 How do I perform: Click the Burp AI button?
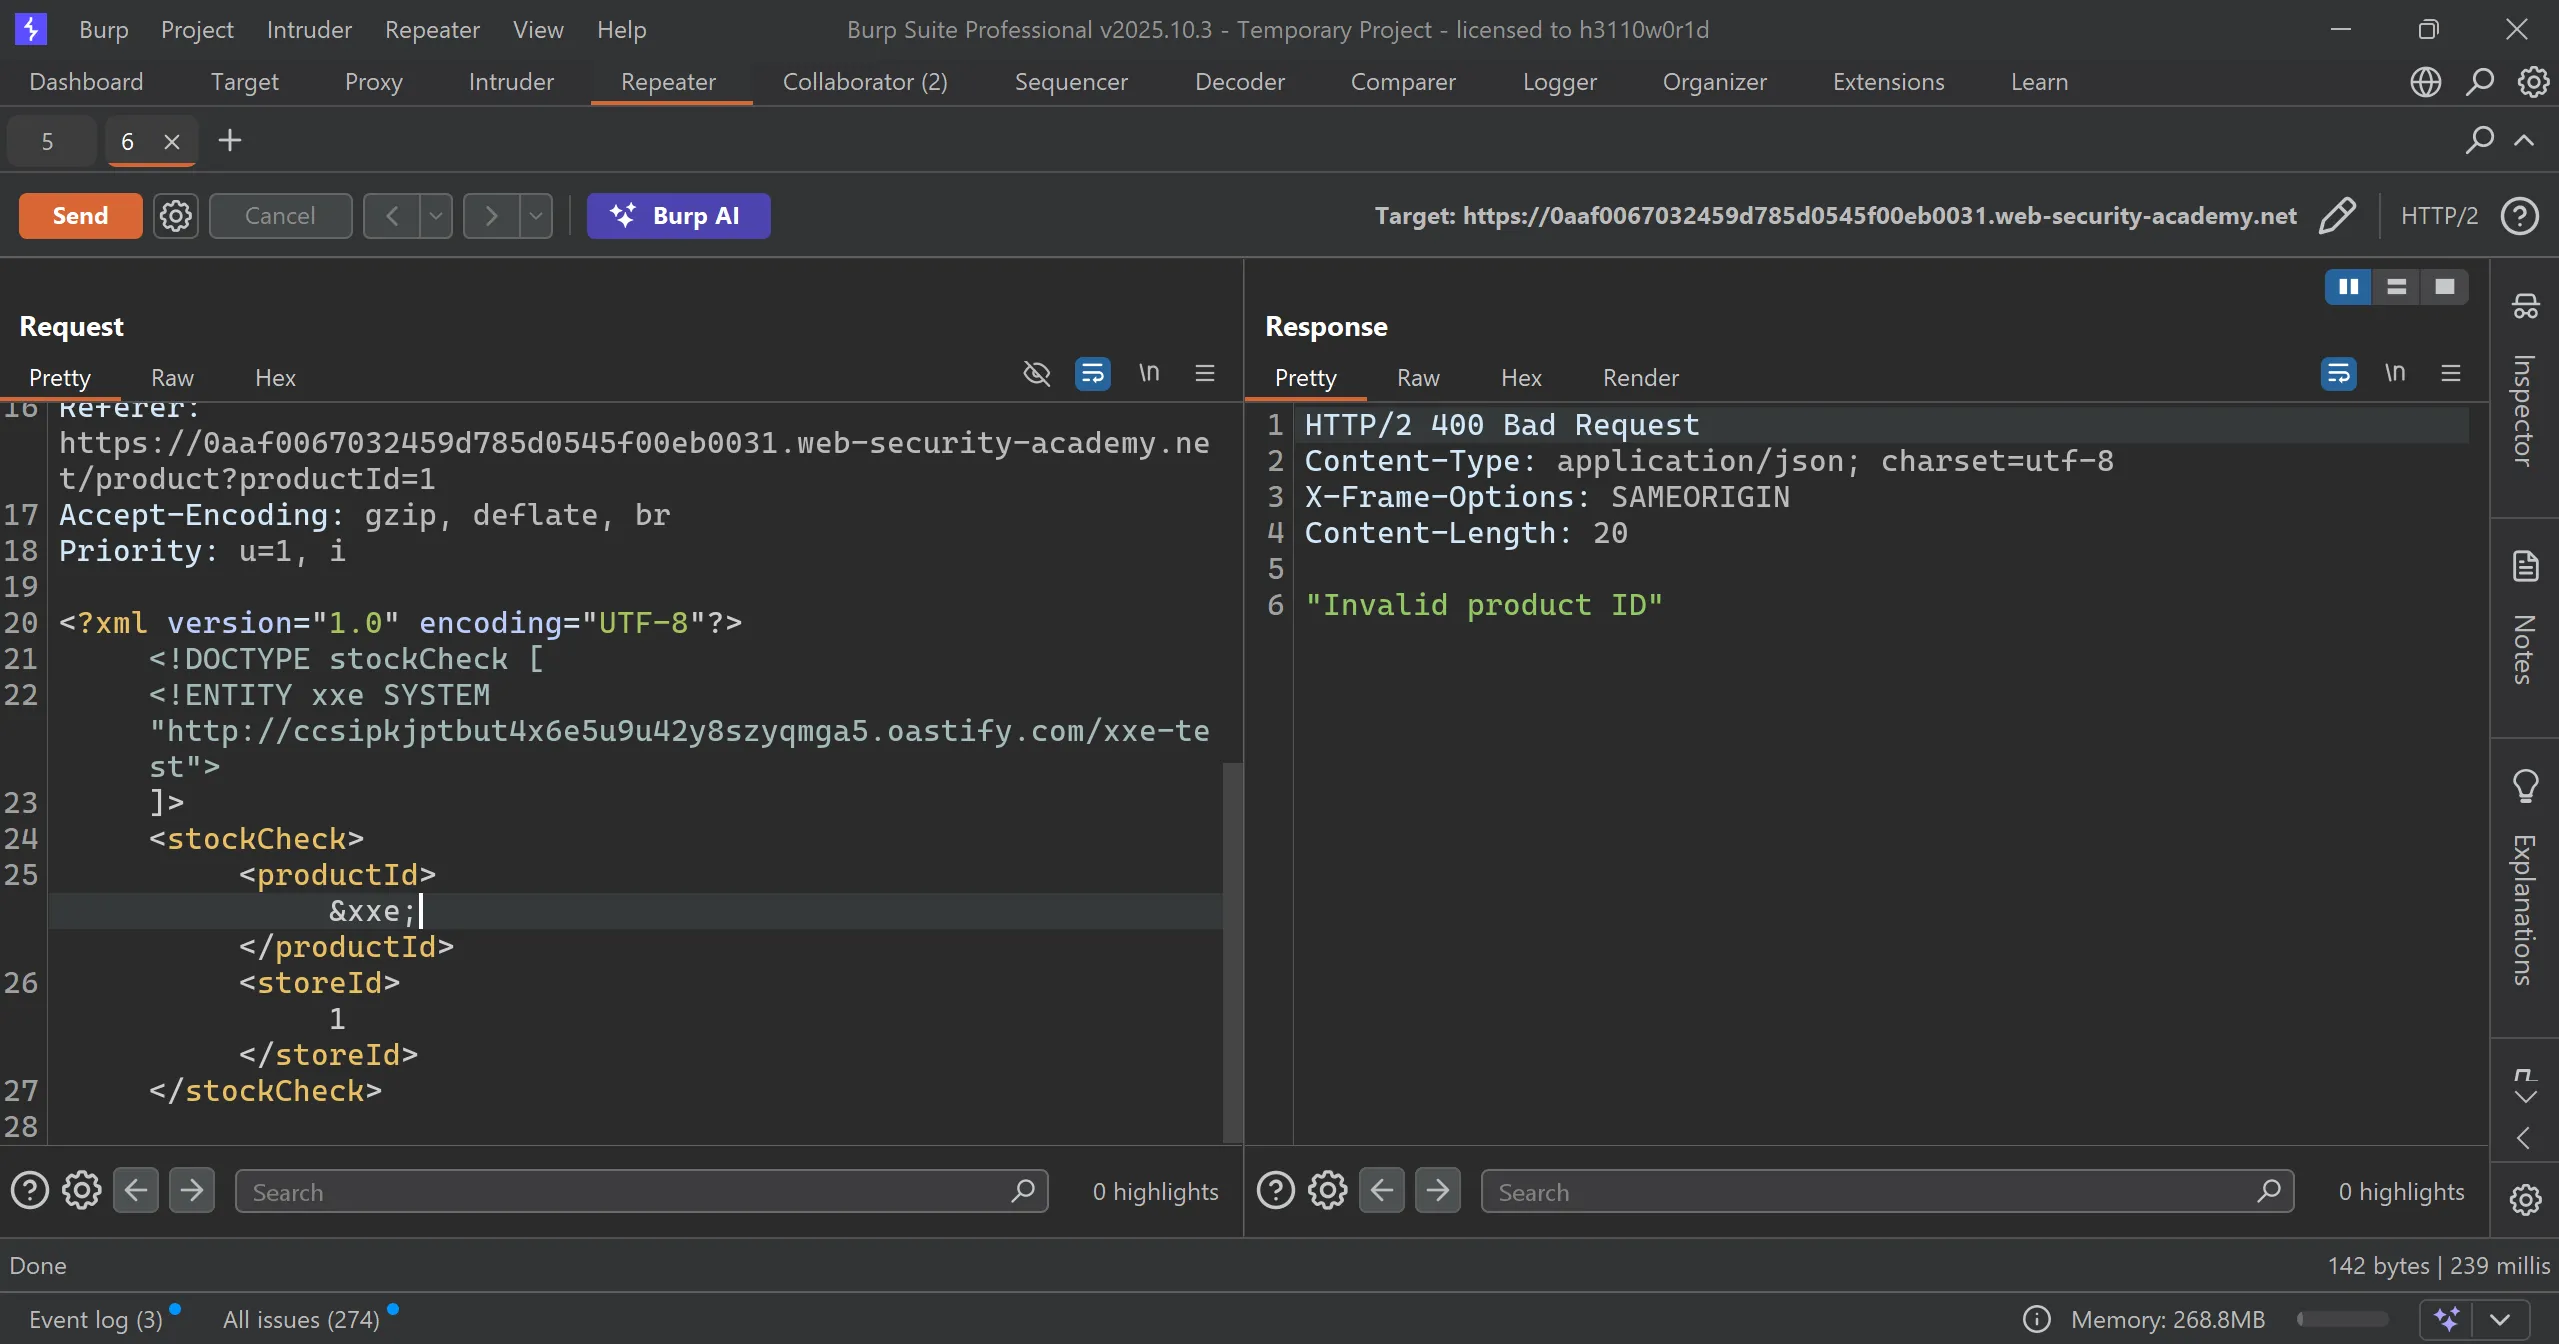[678, 215]
